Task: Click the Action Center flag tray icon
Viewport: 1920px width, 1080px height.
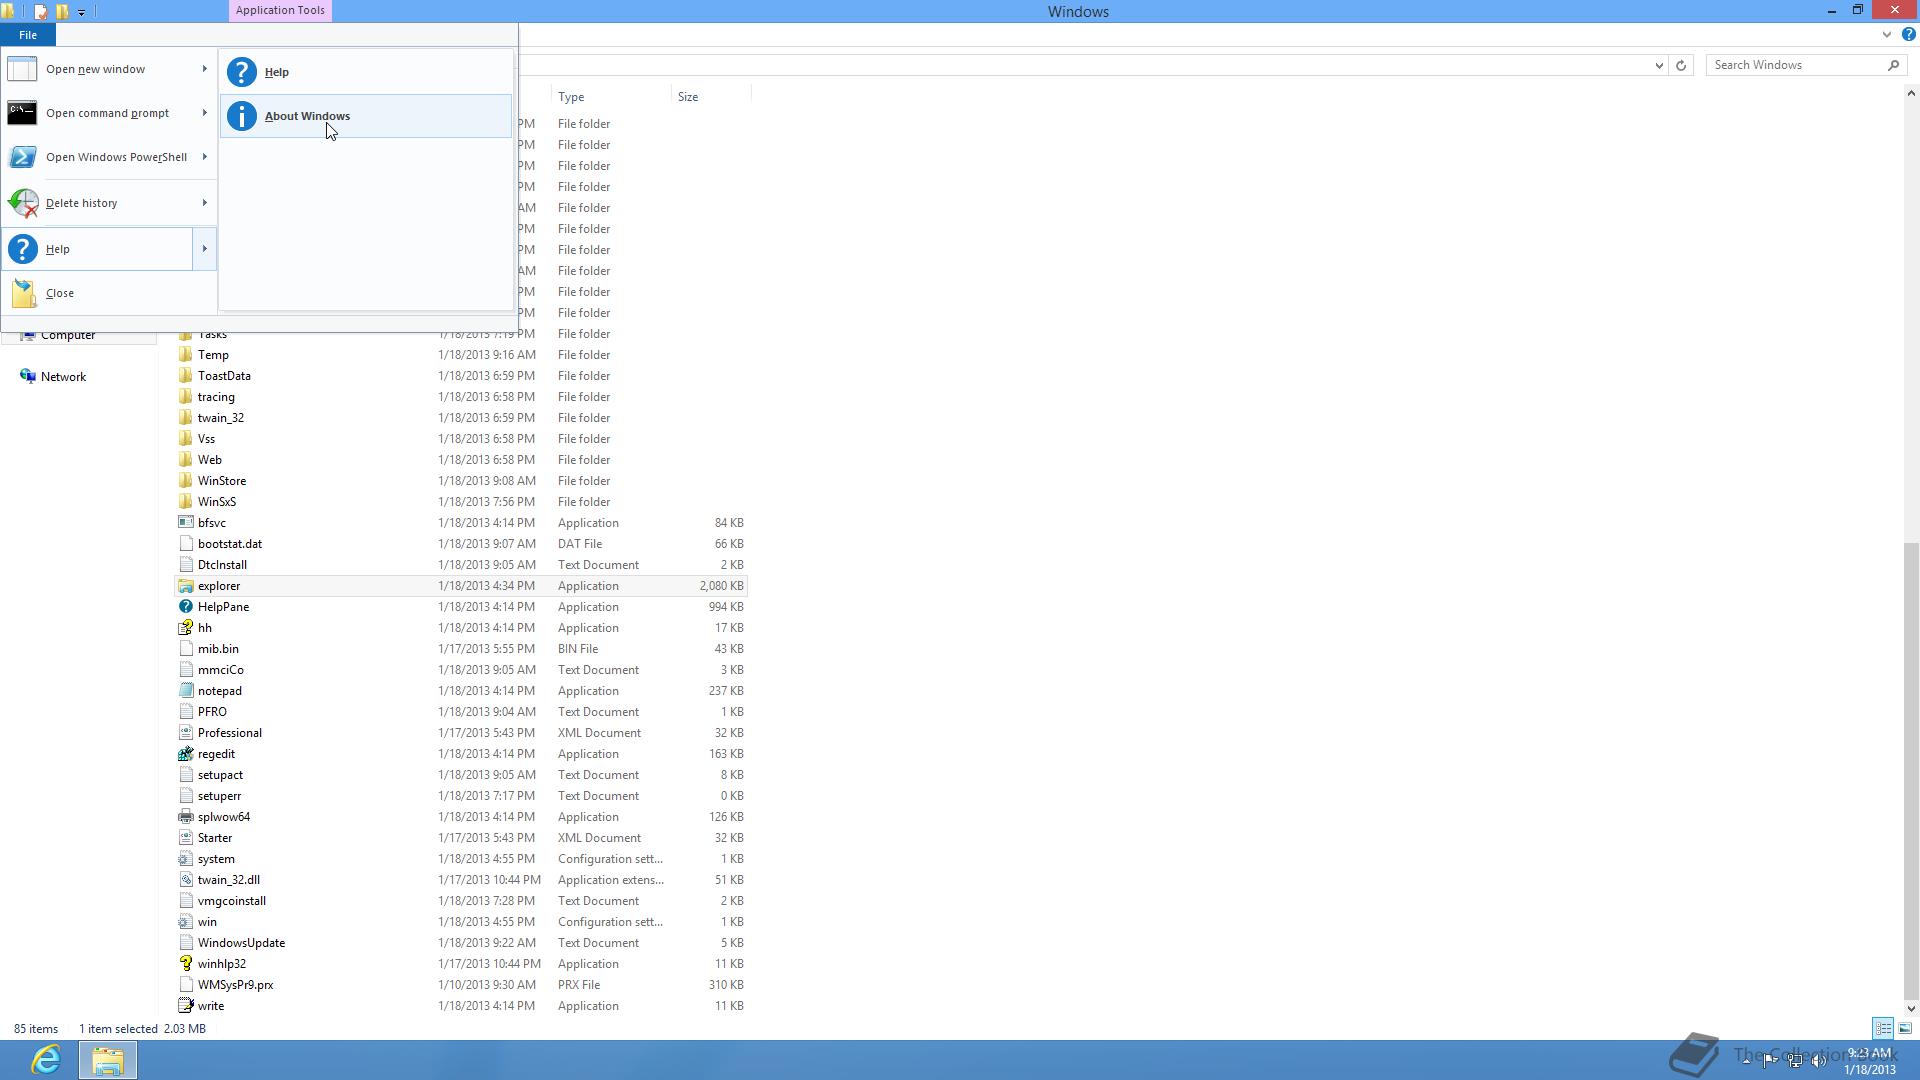Action: point(1770,1061)
